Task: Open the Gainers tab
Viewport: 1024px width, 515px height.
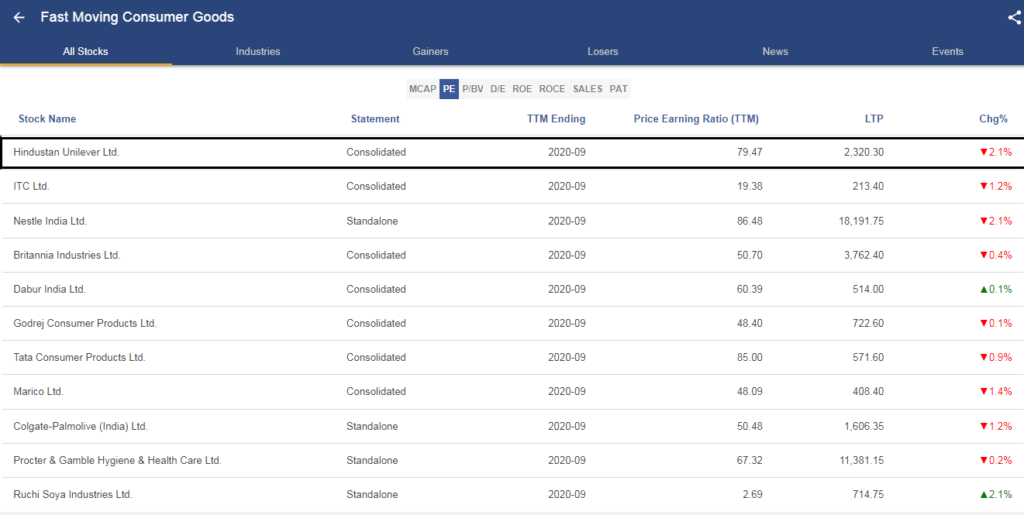Action: [x=430, y=52]
